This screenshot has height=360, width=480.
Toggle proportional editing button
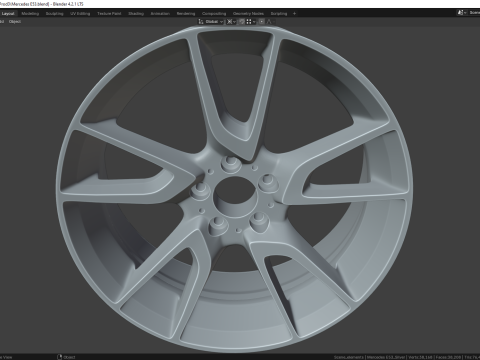click(x=262, y=22)
